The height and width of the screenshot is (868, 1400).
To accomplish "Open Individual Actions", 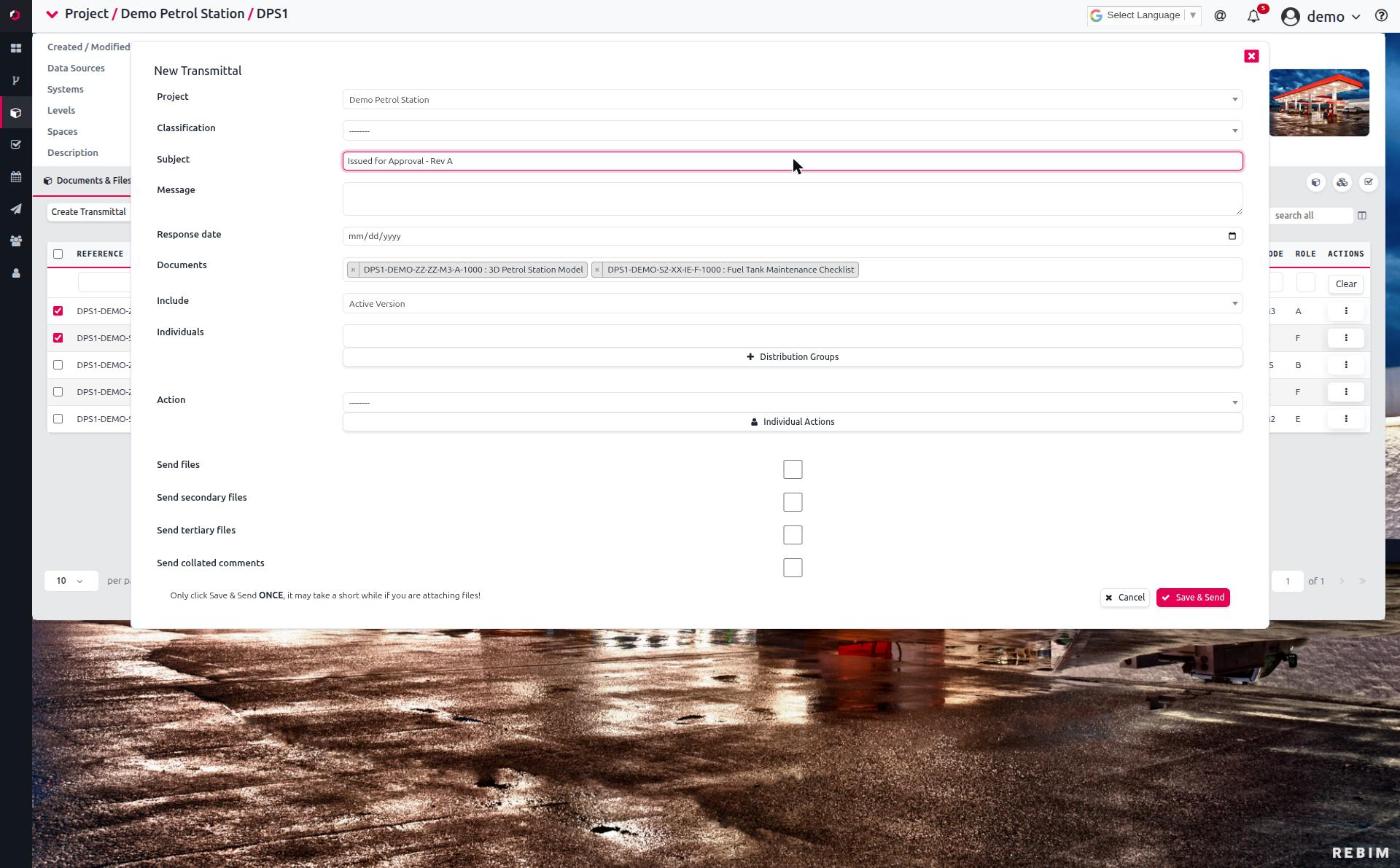I will [792, 422].
